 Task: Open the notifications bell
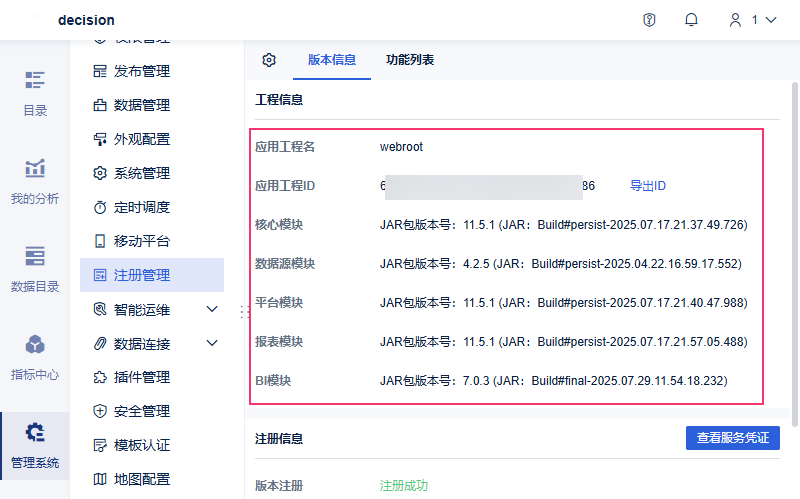point(691,20)
